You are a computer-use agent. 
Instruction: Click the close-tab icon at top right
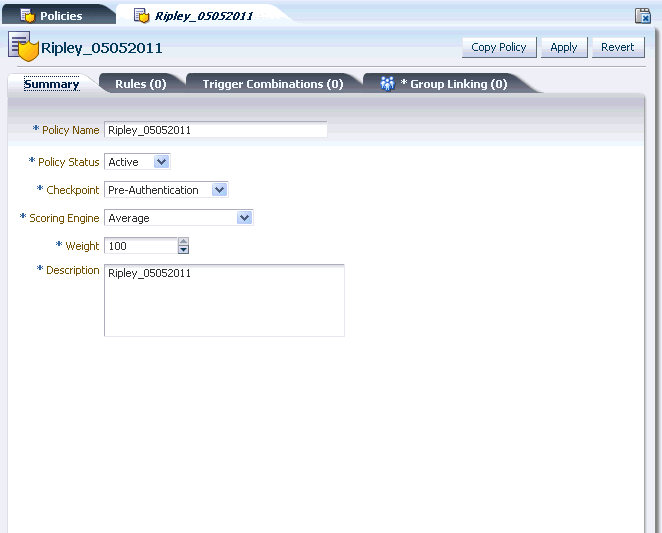point(643,16)
